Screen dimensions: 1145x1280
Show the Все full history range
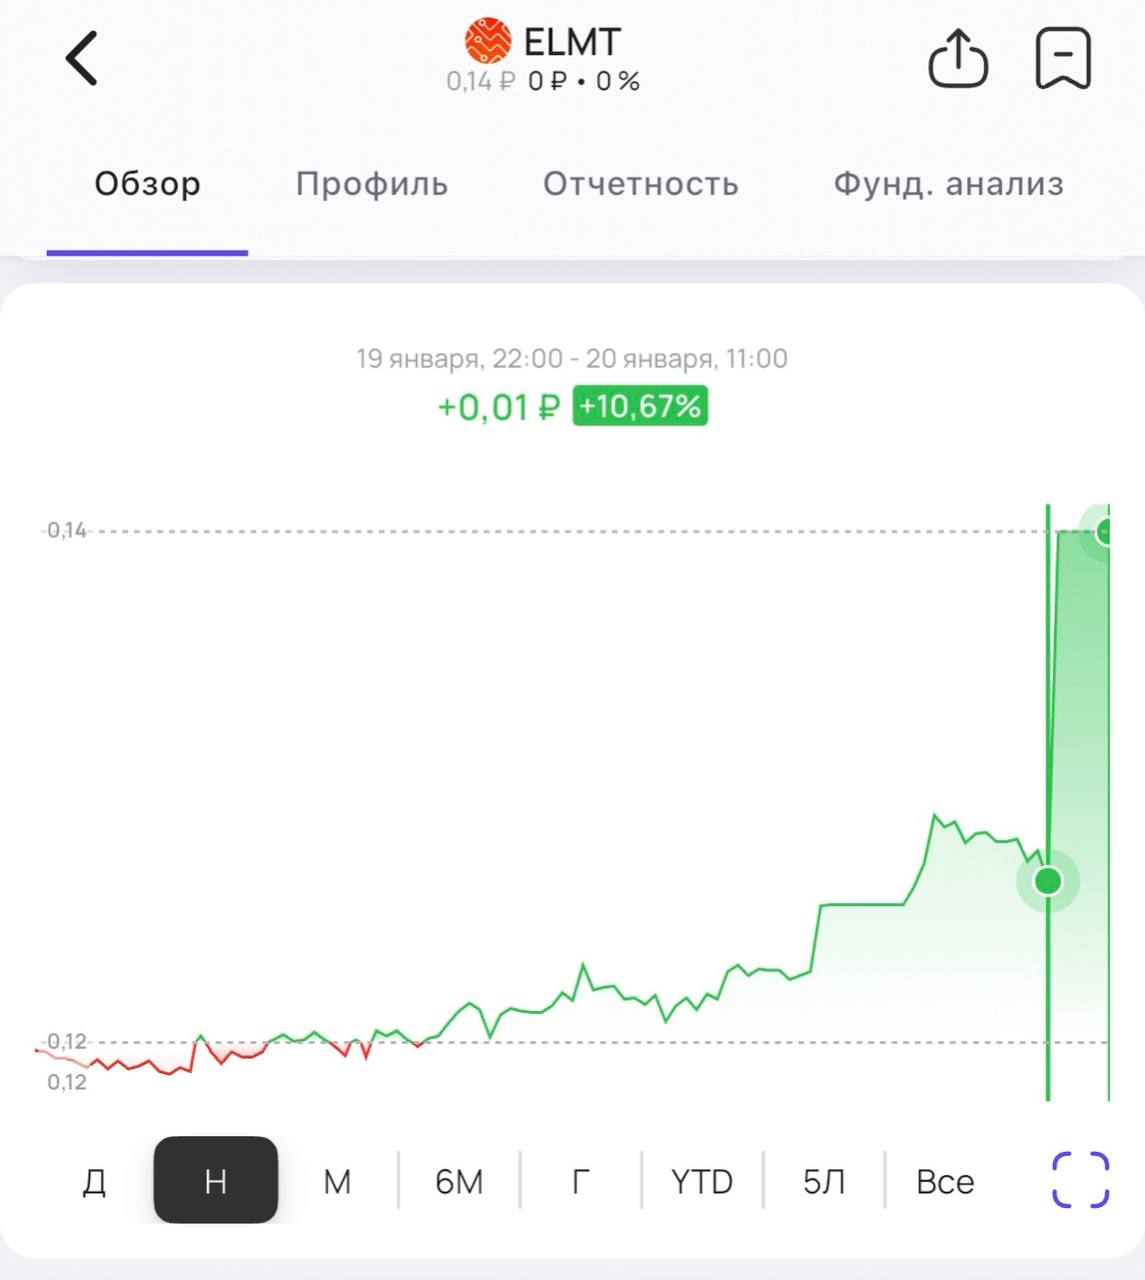944,1181
